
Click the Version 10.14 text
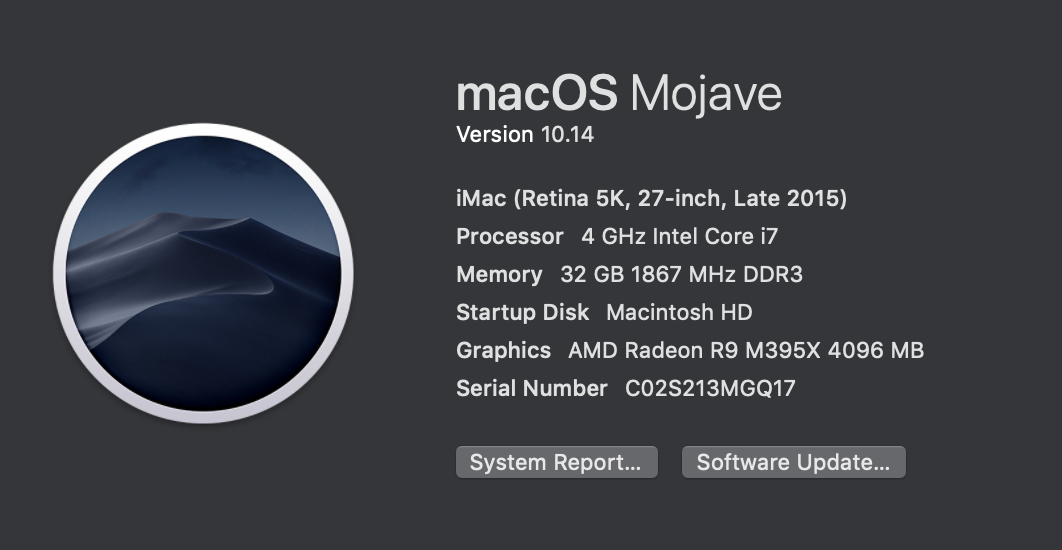click(525, 135)
